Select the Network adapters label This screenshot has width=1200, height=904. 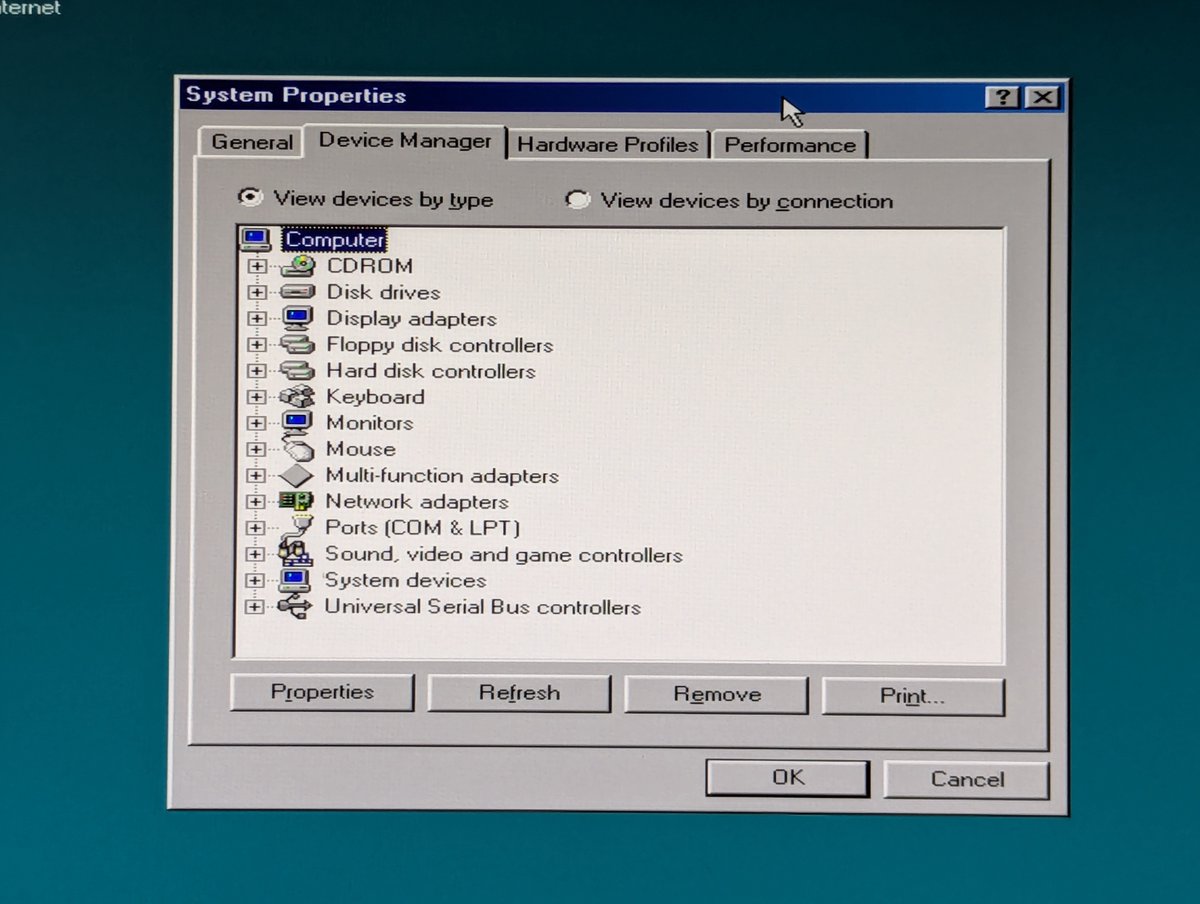coord(417,502)
